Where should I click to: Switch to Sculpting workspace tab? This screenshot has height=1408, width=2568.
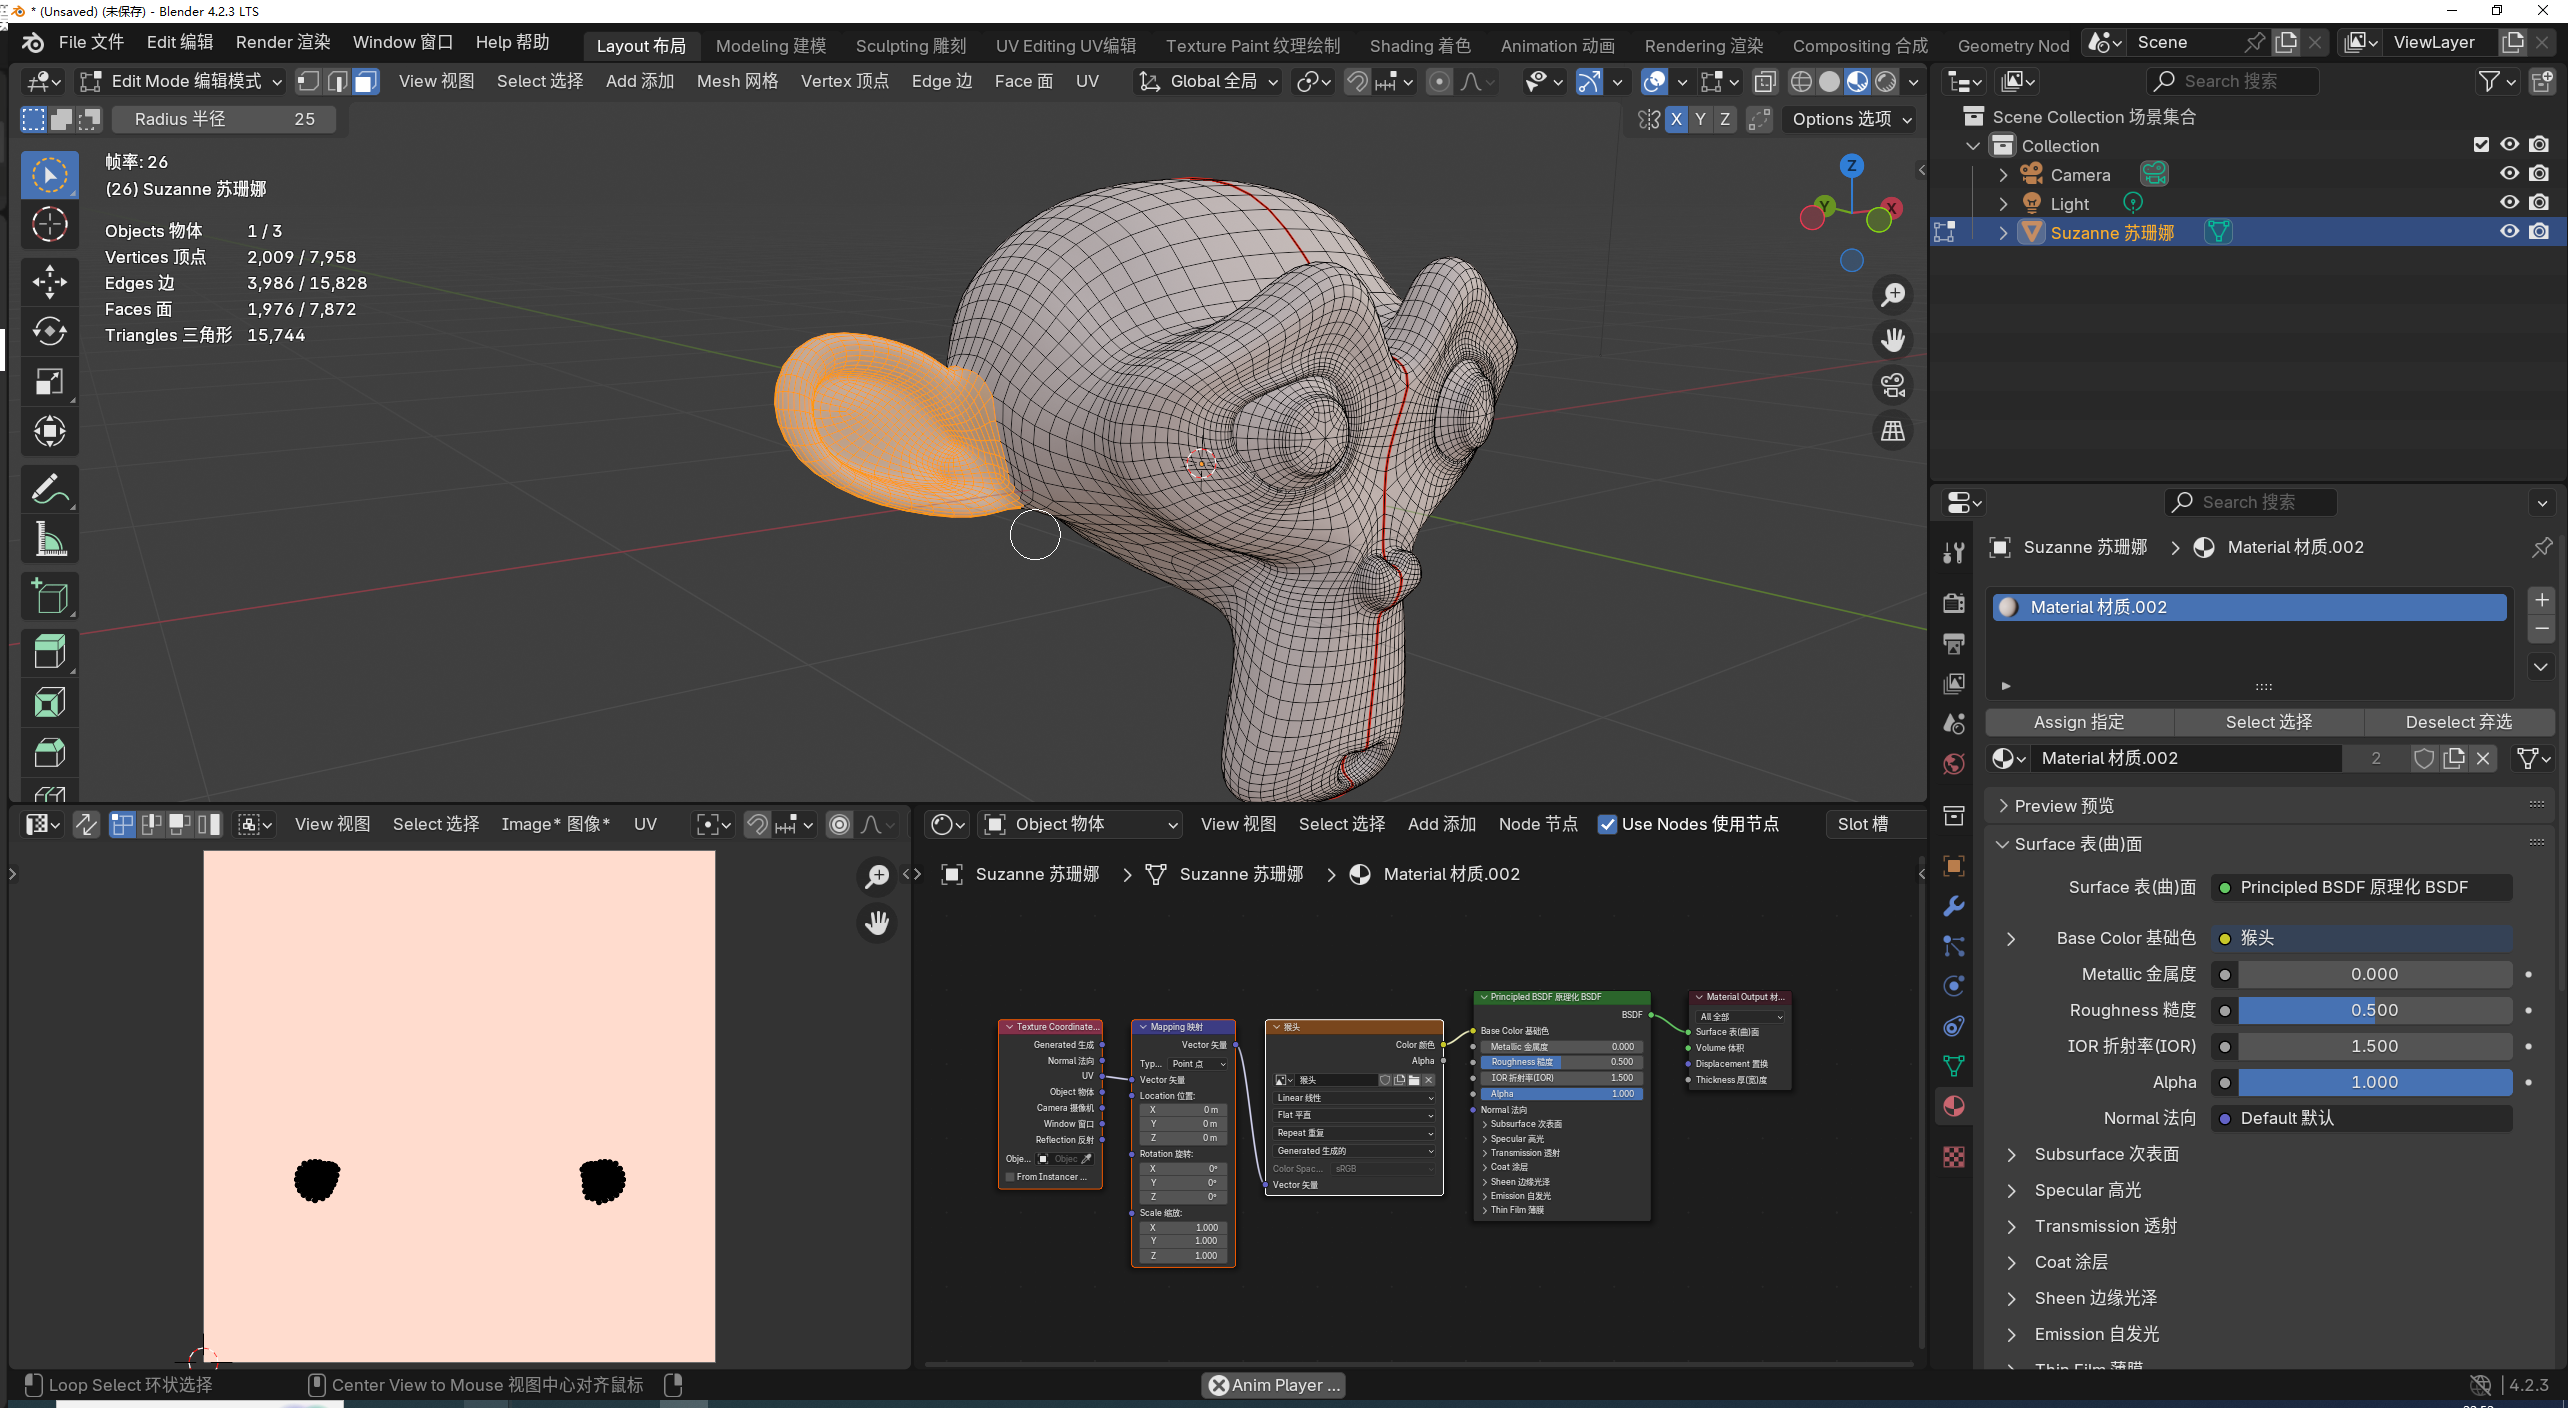(x=911, y=46)
